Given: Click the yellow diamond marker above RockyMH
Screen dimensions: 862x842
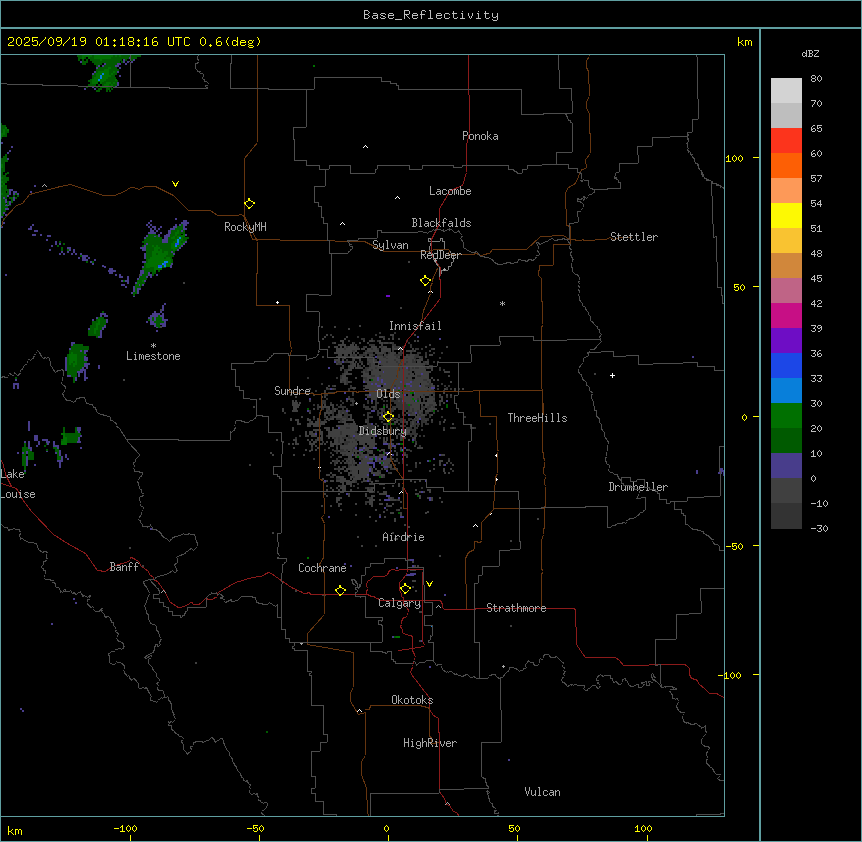Looking at the screenshot, I should (249, 203).
